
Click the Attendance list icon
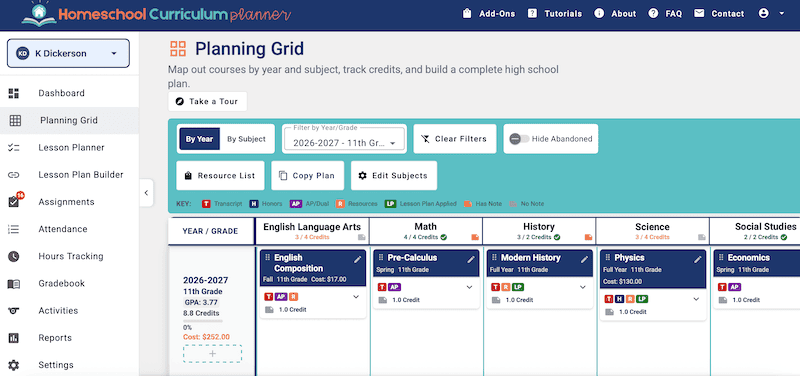(x=14, y=229)
